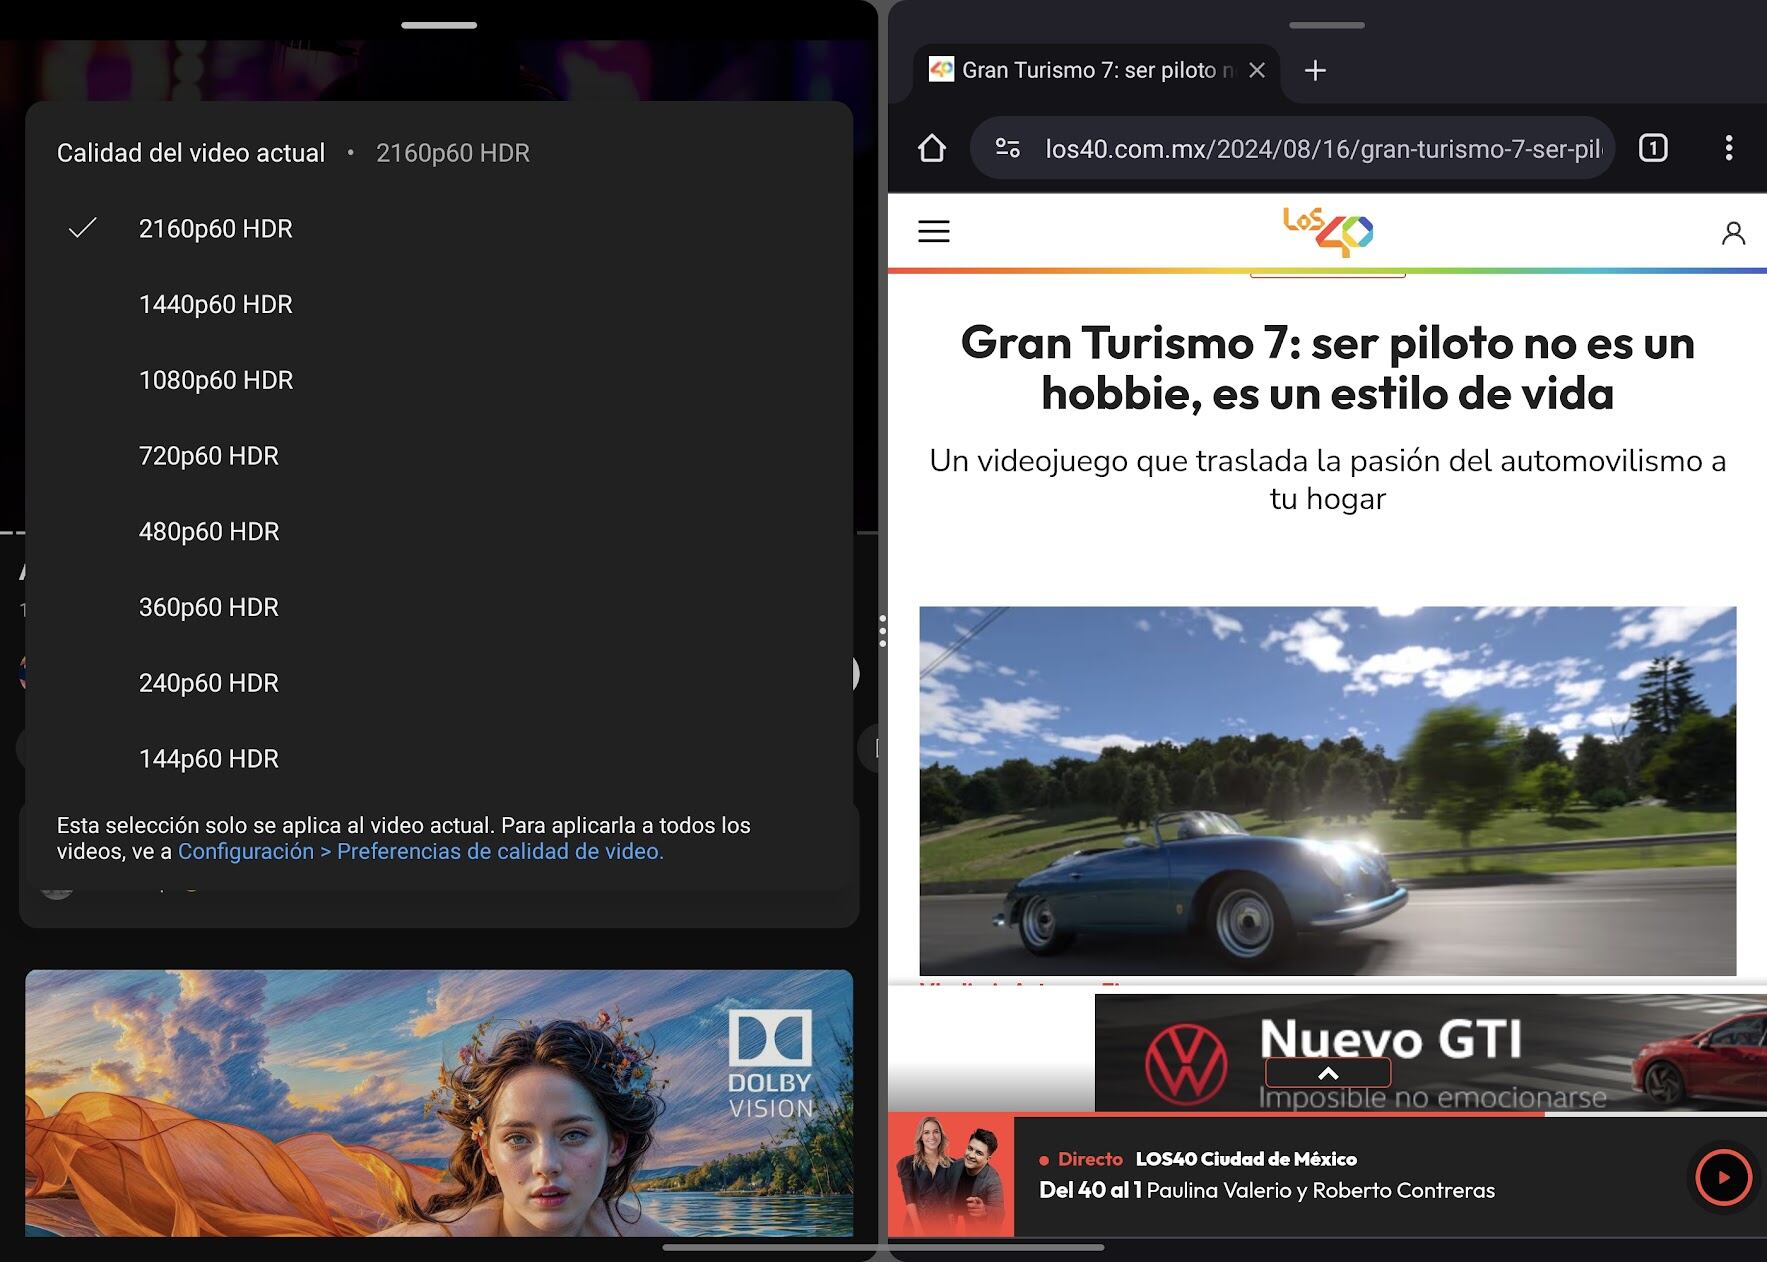Open site settings icon in address bar
This screenshot has height=1262, width=1767.
coord(1007,149)
